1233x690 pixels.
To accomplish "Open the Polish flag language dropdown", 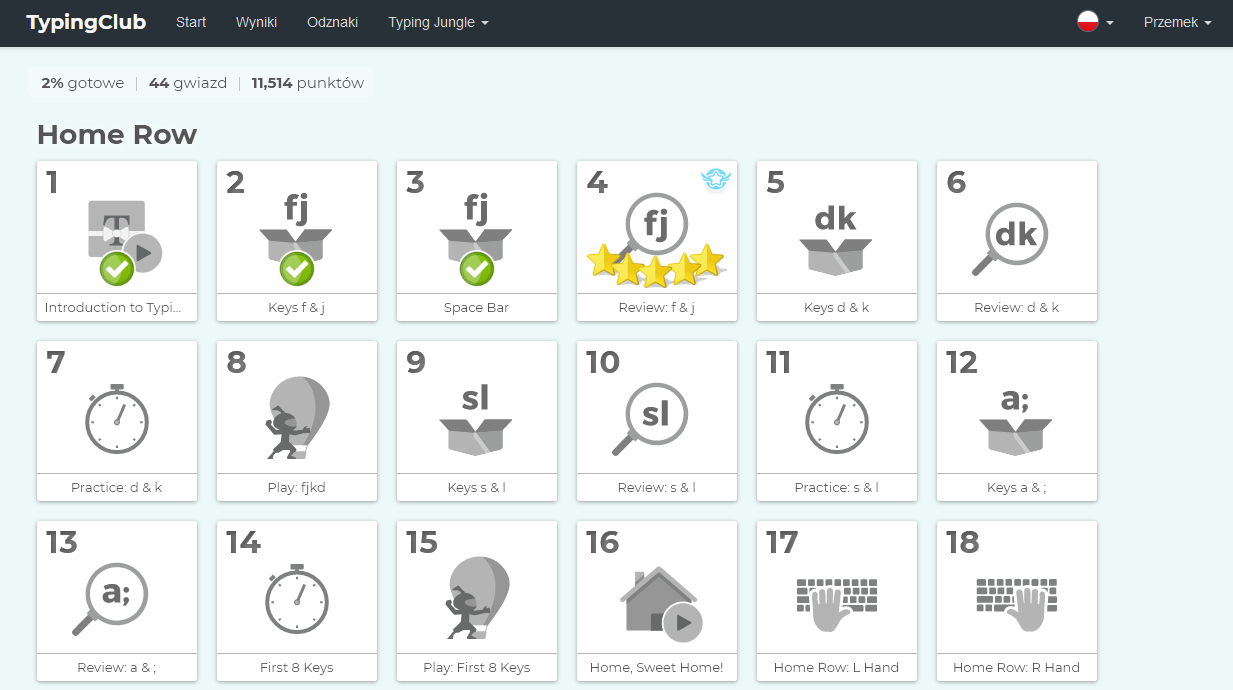I will (1094, 22).
